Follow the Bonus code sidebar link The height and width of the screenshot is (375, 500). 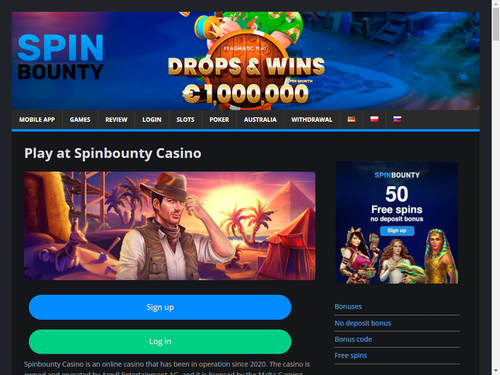353,339
